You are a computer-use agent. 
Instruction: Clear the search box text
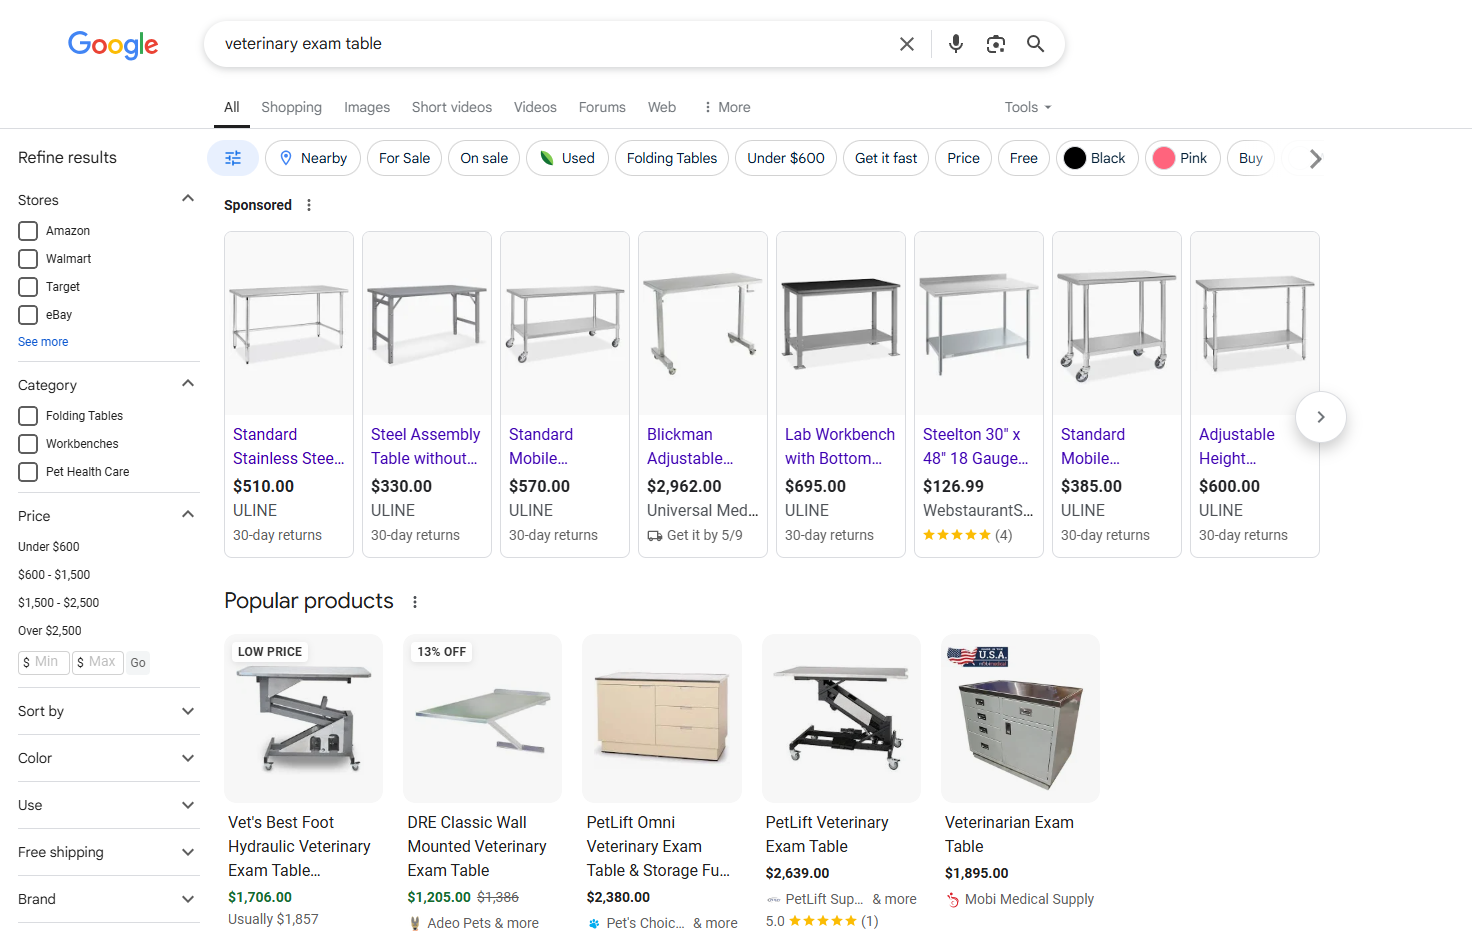pos(906,44)
